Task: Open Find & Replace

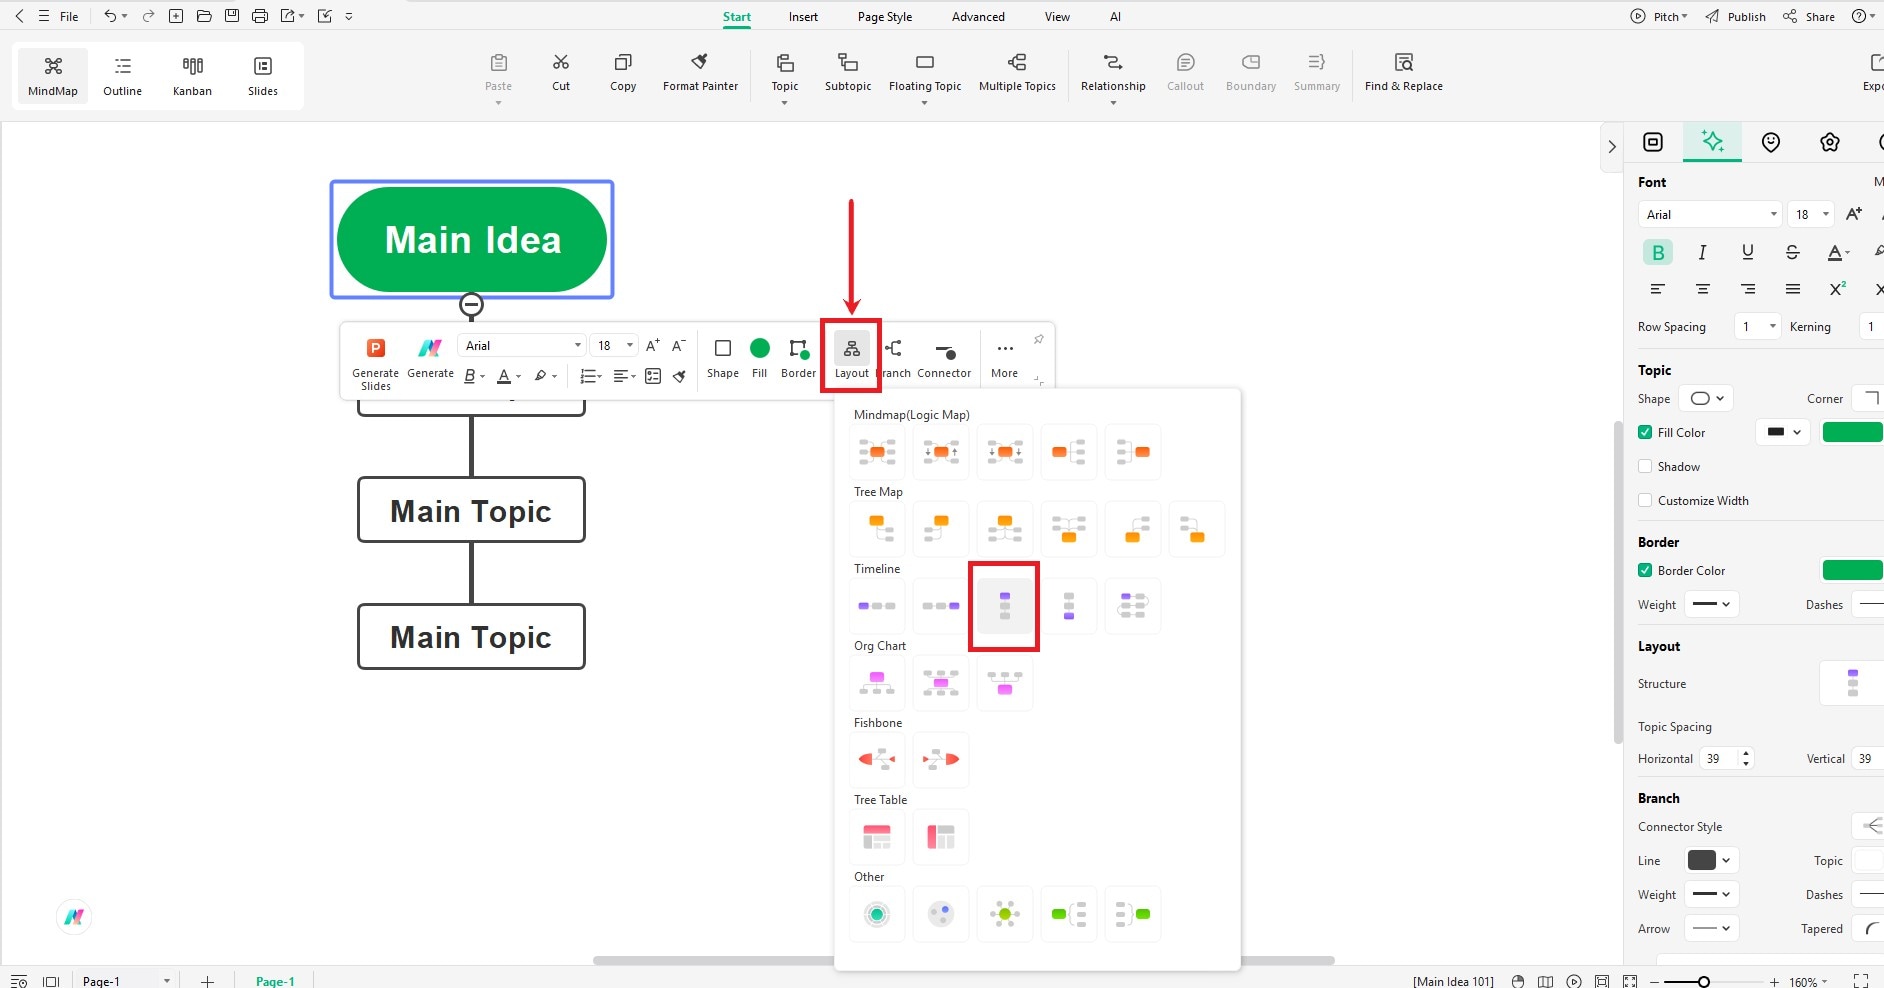Action: (x=1403, y=72)
